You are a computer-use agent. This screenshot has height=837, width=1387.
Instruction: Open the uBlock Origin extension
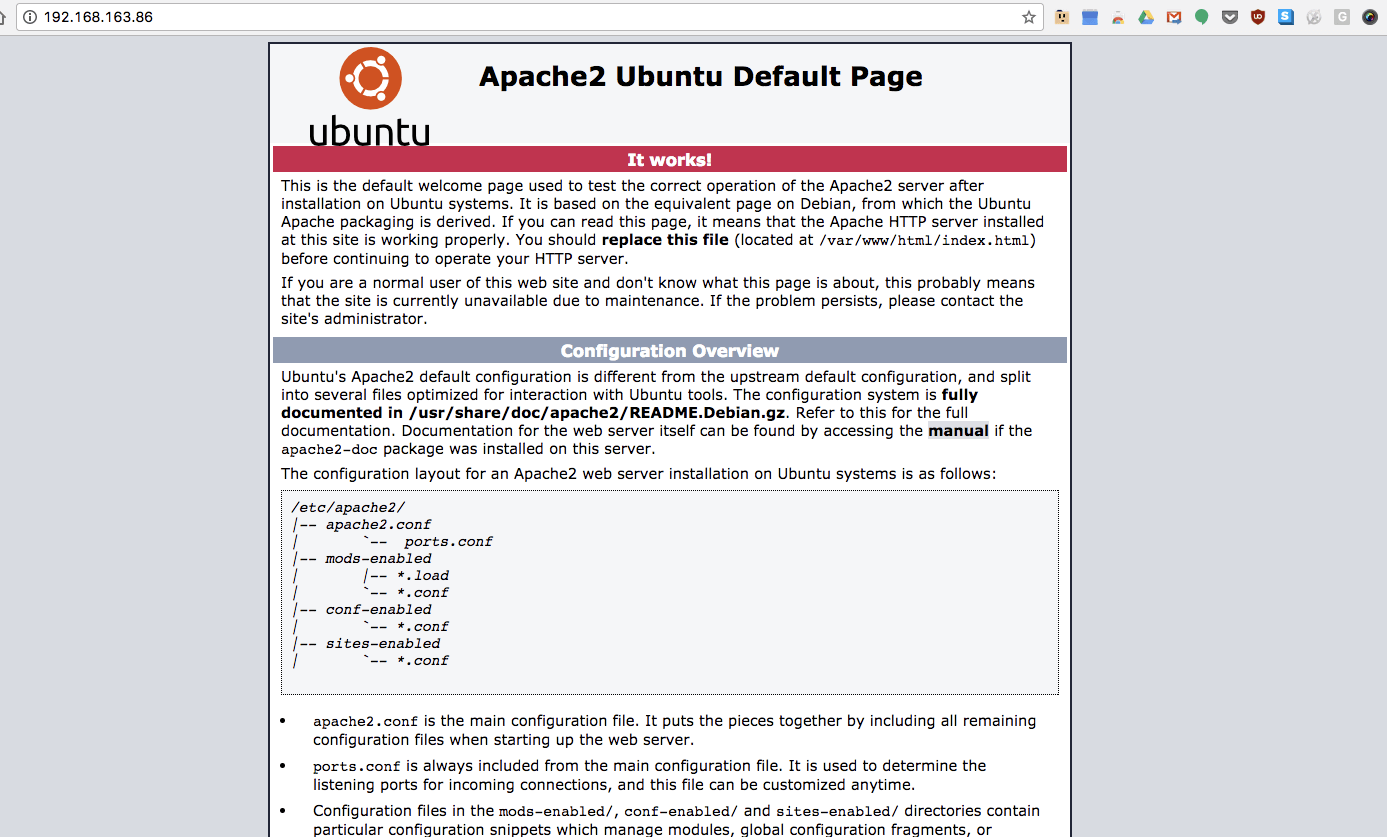[x=1258, y=17]
